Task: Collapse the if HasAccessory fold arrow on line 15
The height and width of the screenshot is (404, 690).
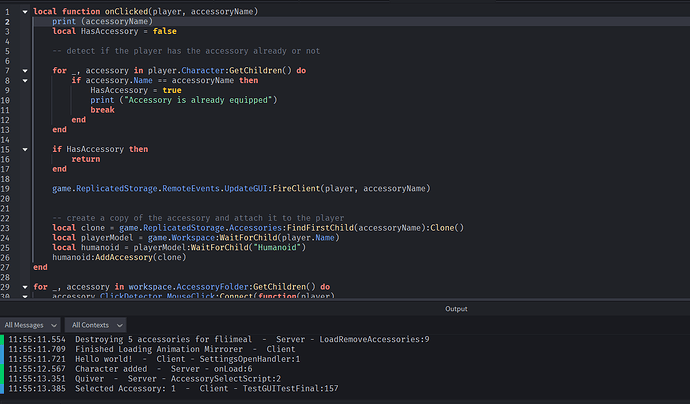Action: (25, 150)
